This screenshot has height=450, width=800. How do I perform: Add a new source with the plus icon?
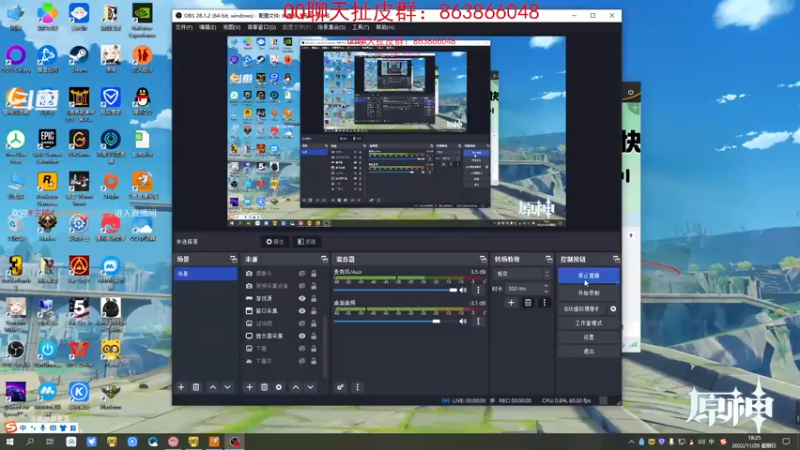pos(249,387)
